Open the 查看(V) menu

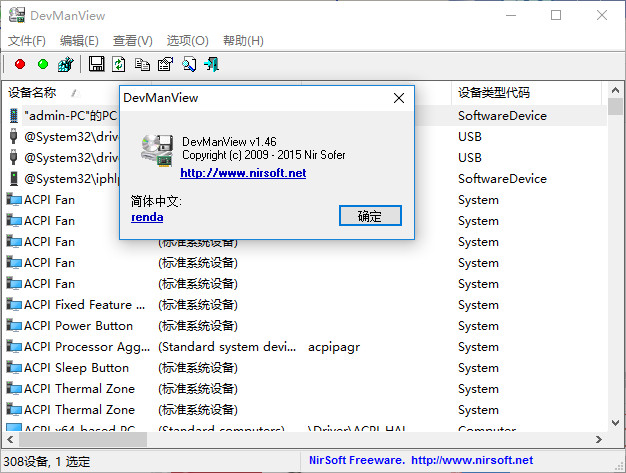pyautogui.click(x=133, y=41)
